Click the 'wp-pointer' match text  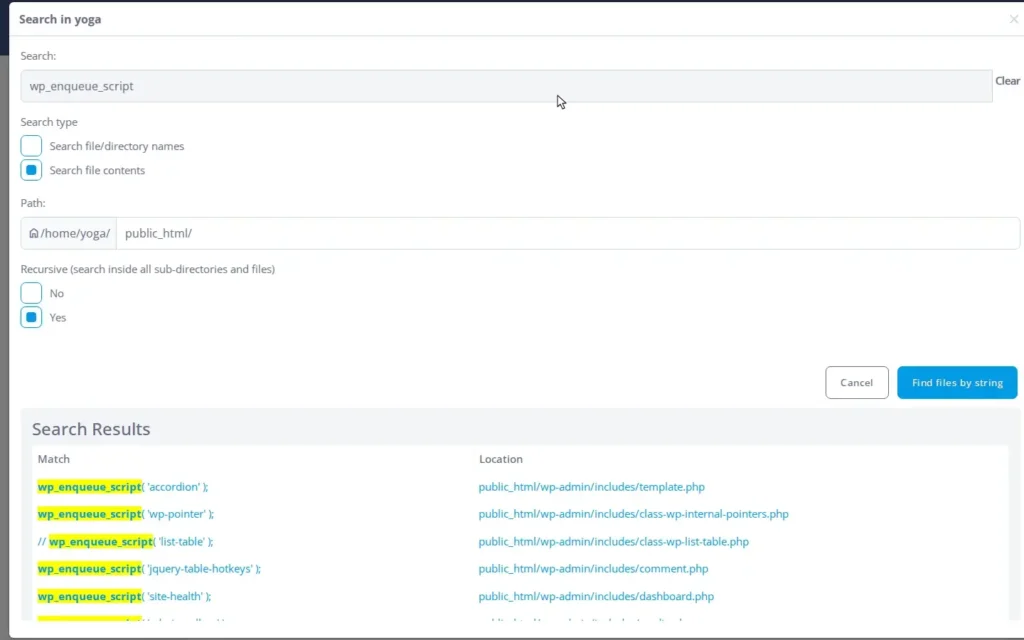point(125,514)
